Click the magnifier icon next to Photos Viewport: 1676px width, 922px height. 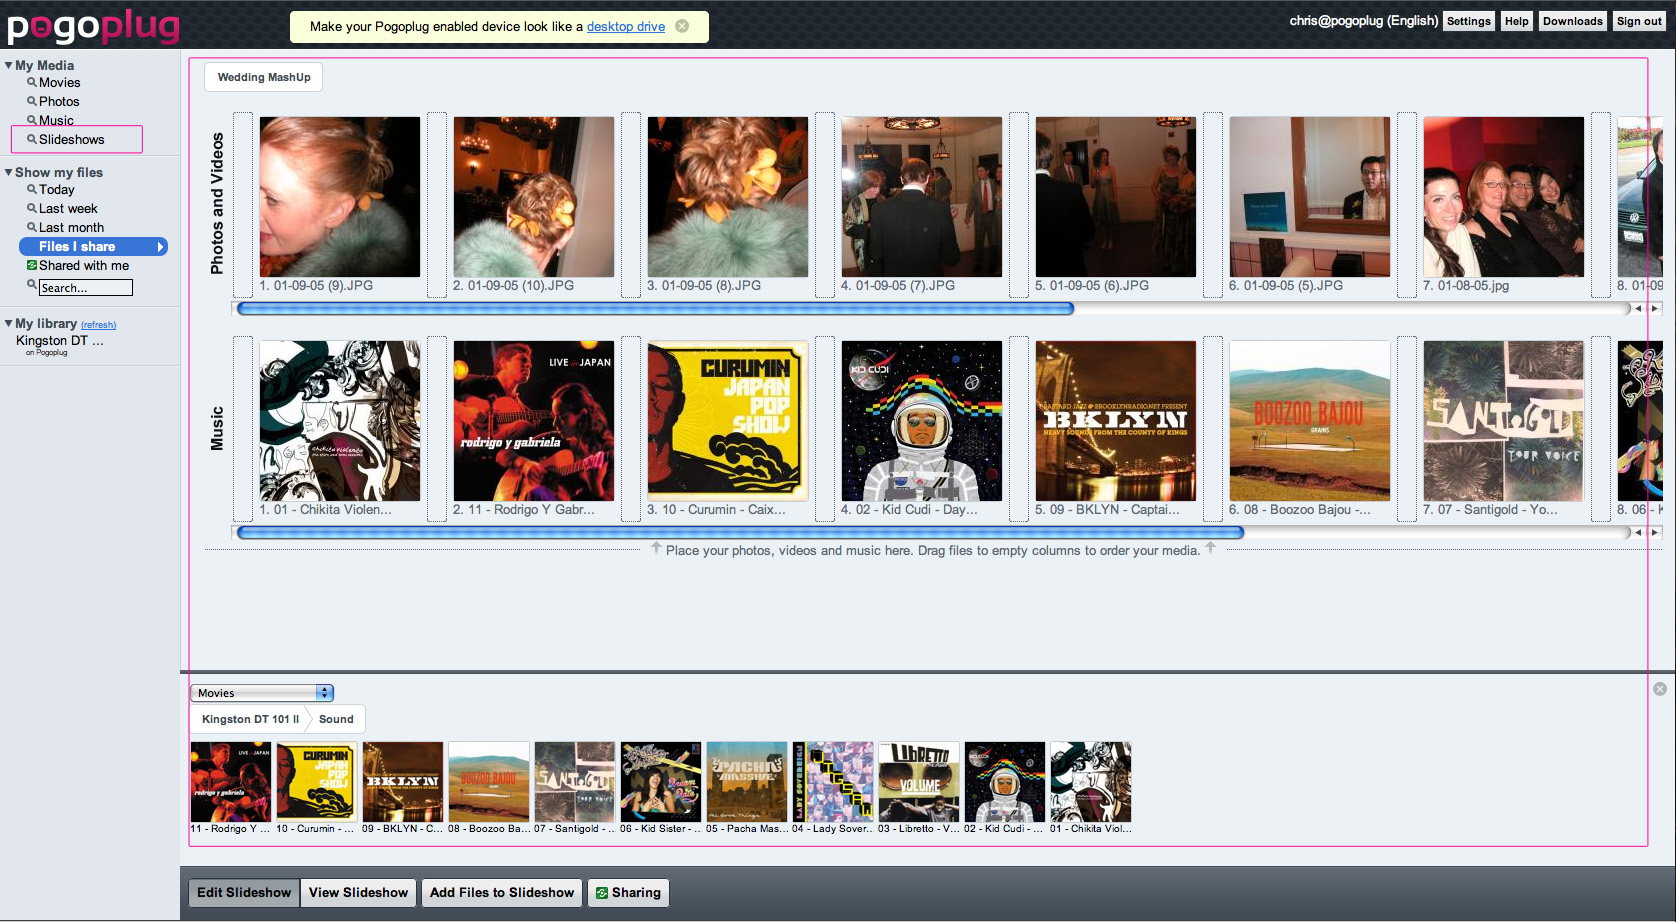[32, 102]
